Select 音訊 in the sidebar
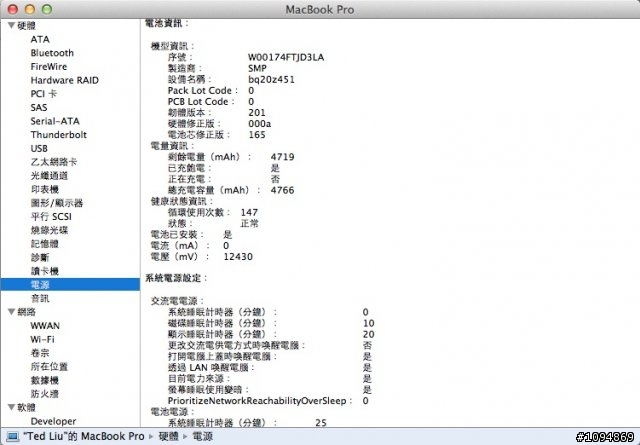The height and width of the screenshot is (445, 640). pos(40,298)
